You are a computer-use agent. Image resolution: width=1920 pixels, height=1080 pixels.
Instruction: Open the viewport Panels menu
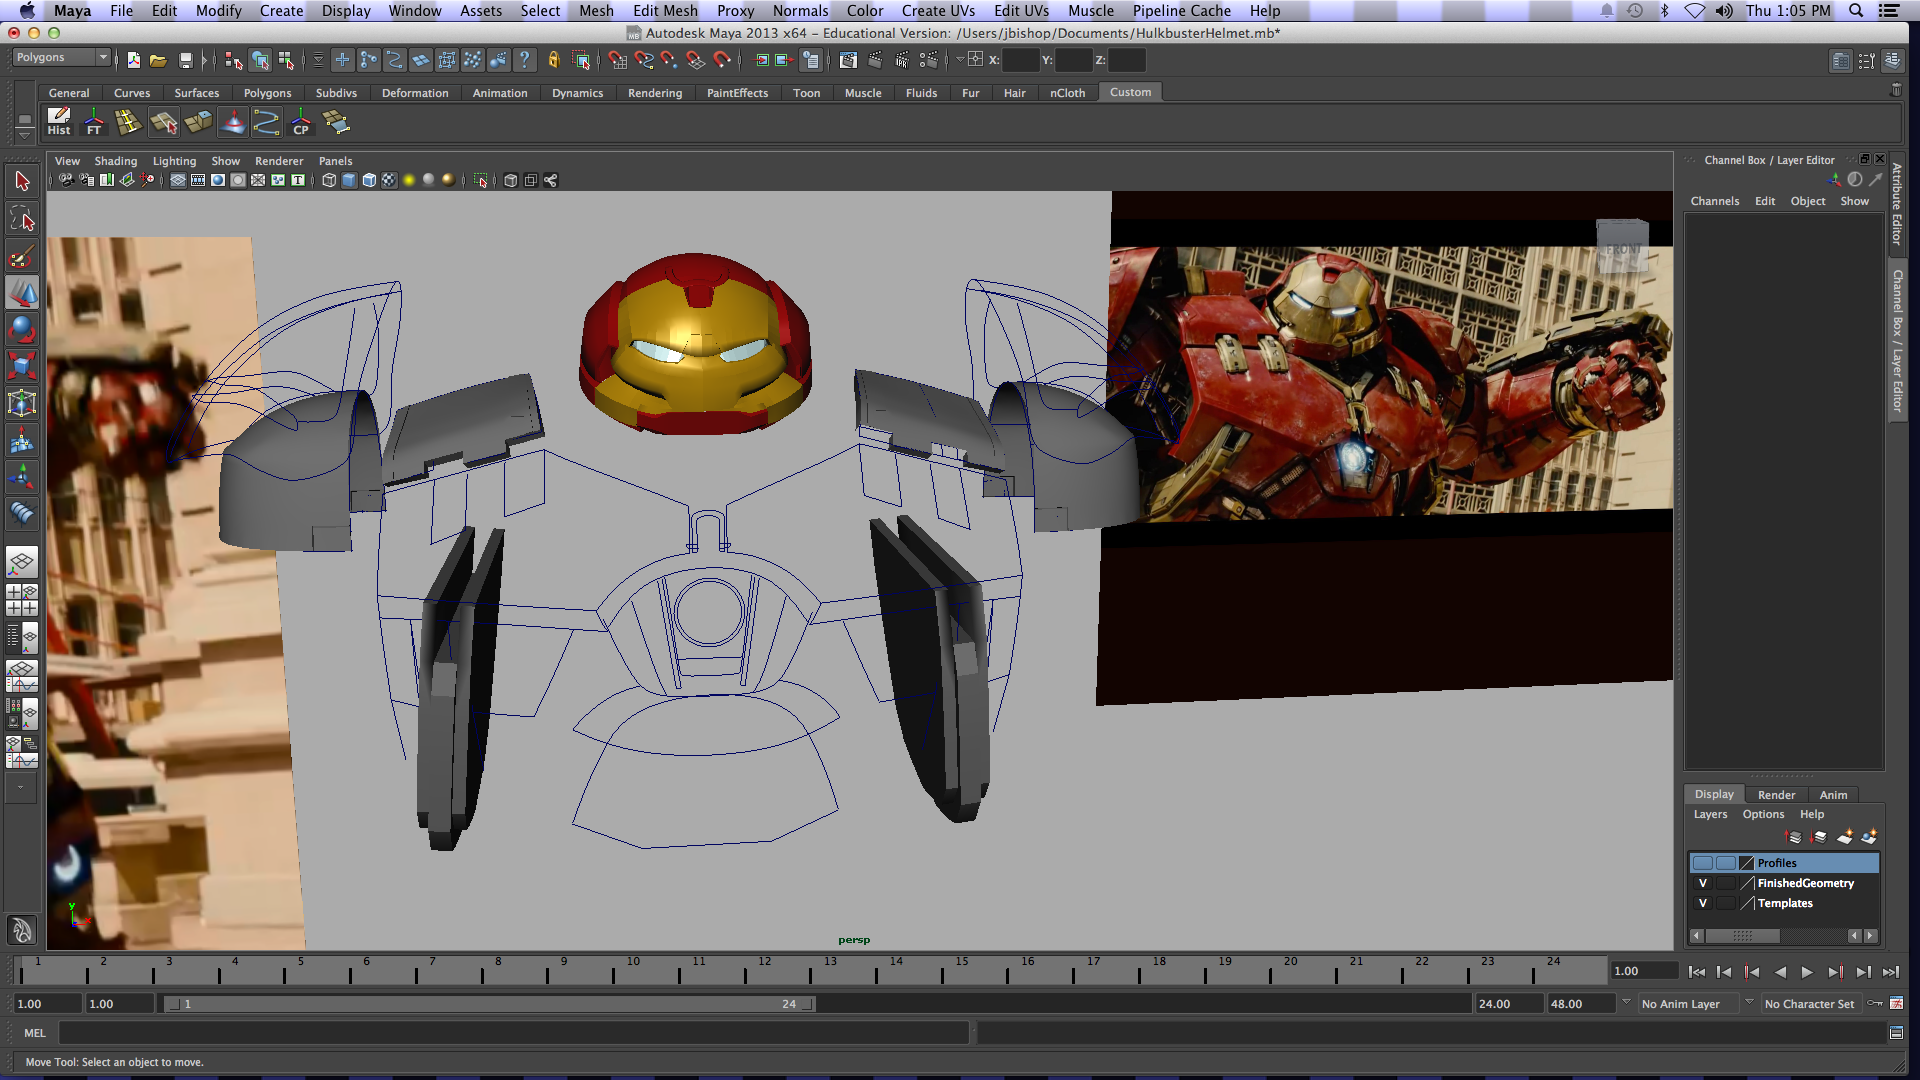pyautogui.click(x=336, y=161)
